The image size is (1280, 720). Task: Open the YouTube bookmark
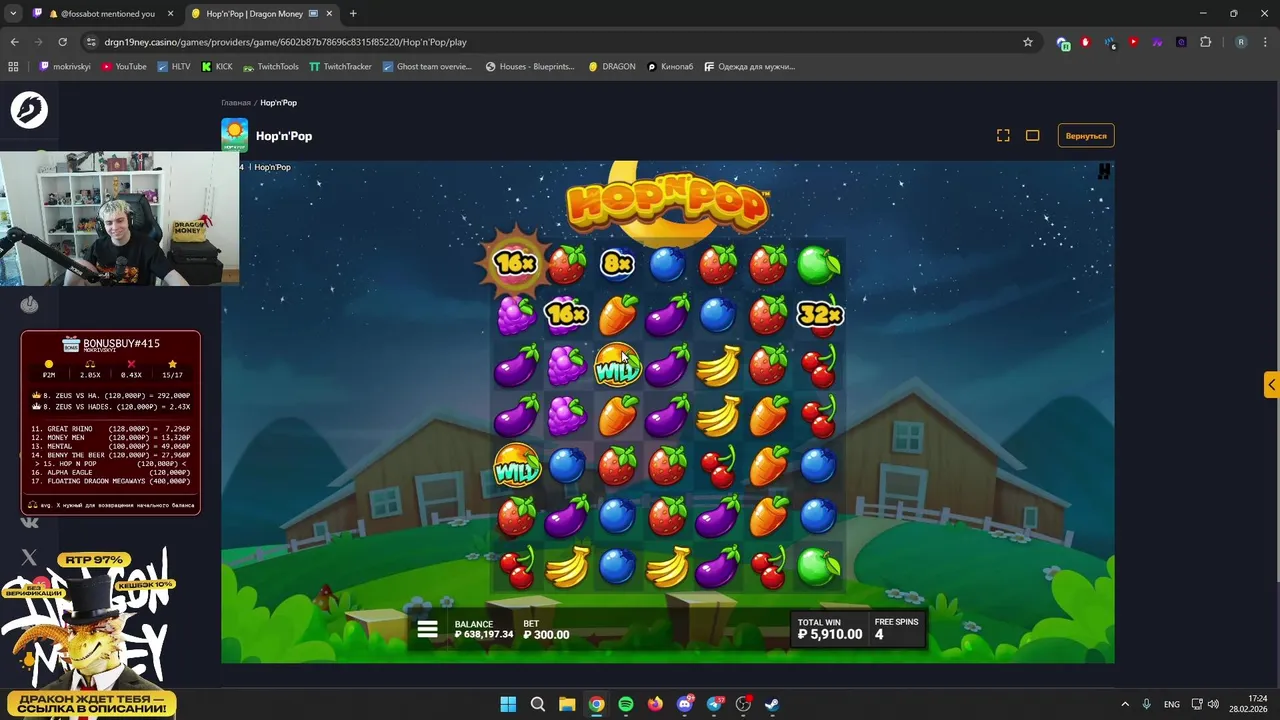coord(124,66)
